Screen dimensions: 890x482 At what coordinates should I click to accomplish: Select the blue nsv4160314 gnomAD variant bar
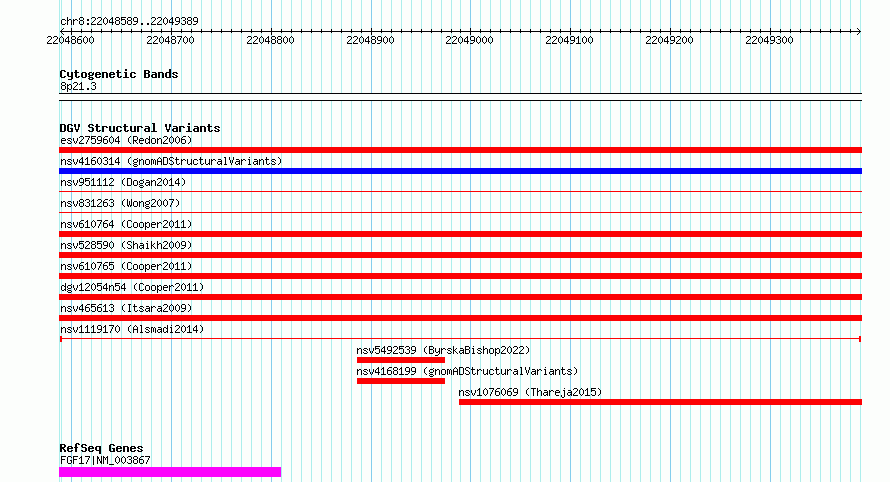pyautogui.click(x=460, y=171)
